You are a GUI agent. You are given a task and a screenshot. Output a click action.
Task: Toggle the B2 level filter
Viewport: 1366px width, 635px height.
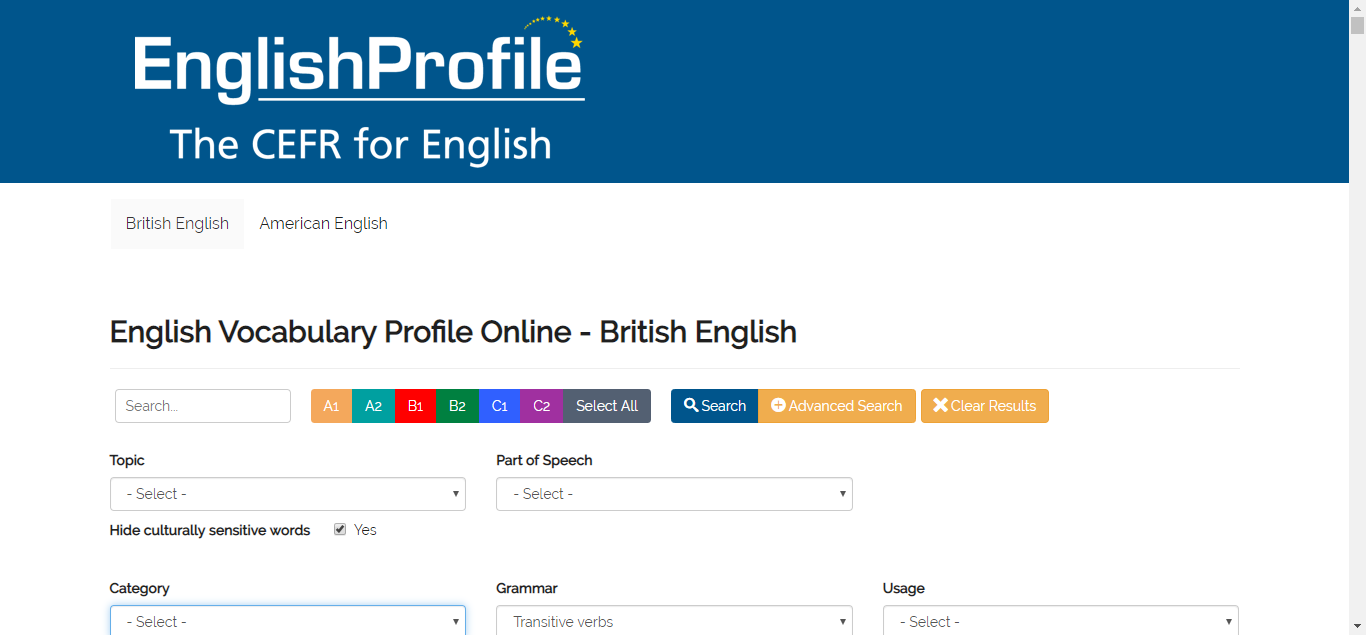(x=457, y=406)
